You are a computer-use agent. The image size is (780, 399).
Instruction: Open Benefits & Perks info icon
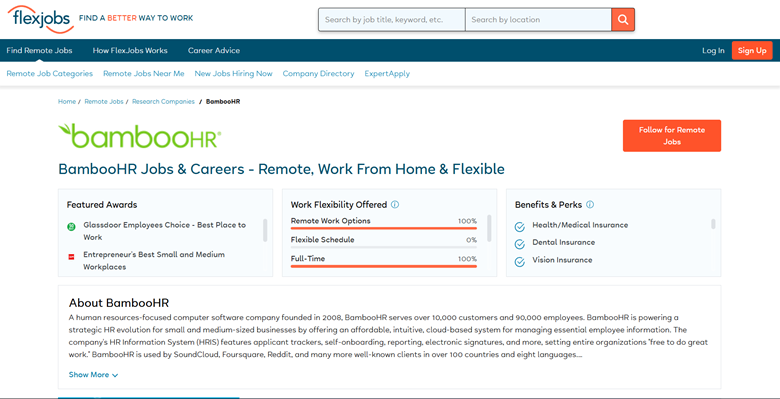(590, 204)
